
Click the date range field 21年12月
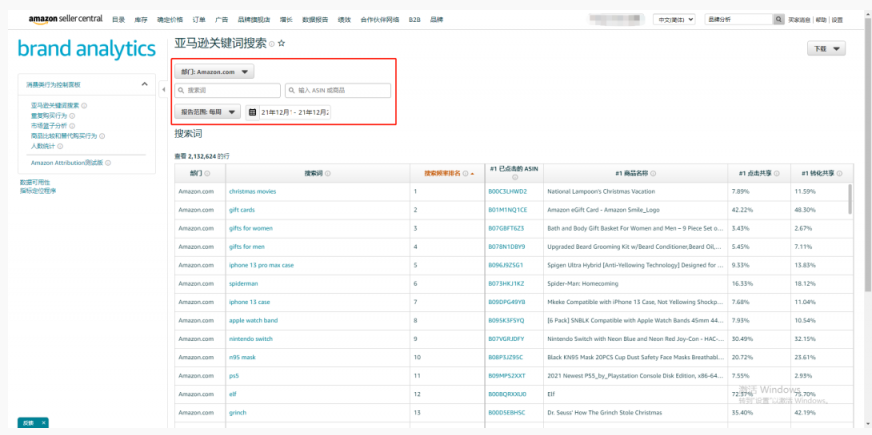295,112
